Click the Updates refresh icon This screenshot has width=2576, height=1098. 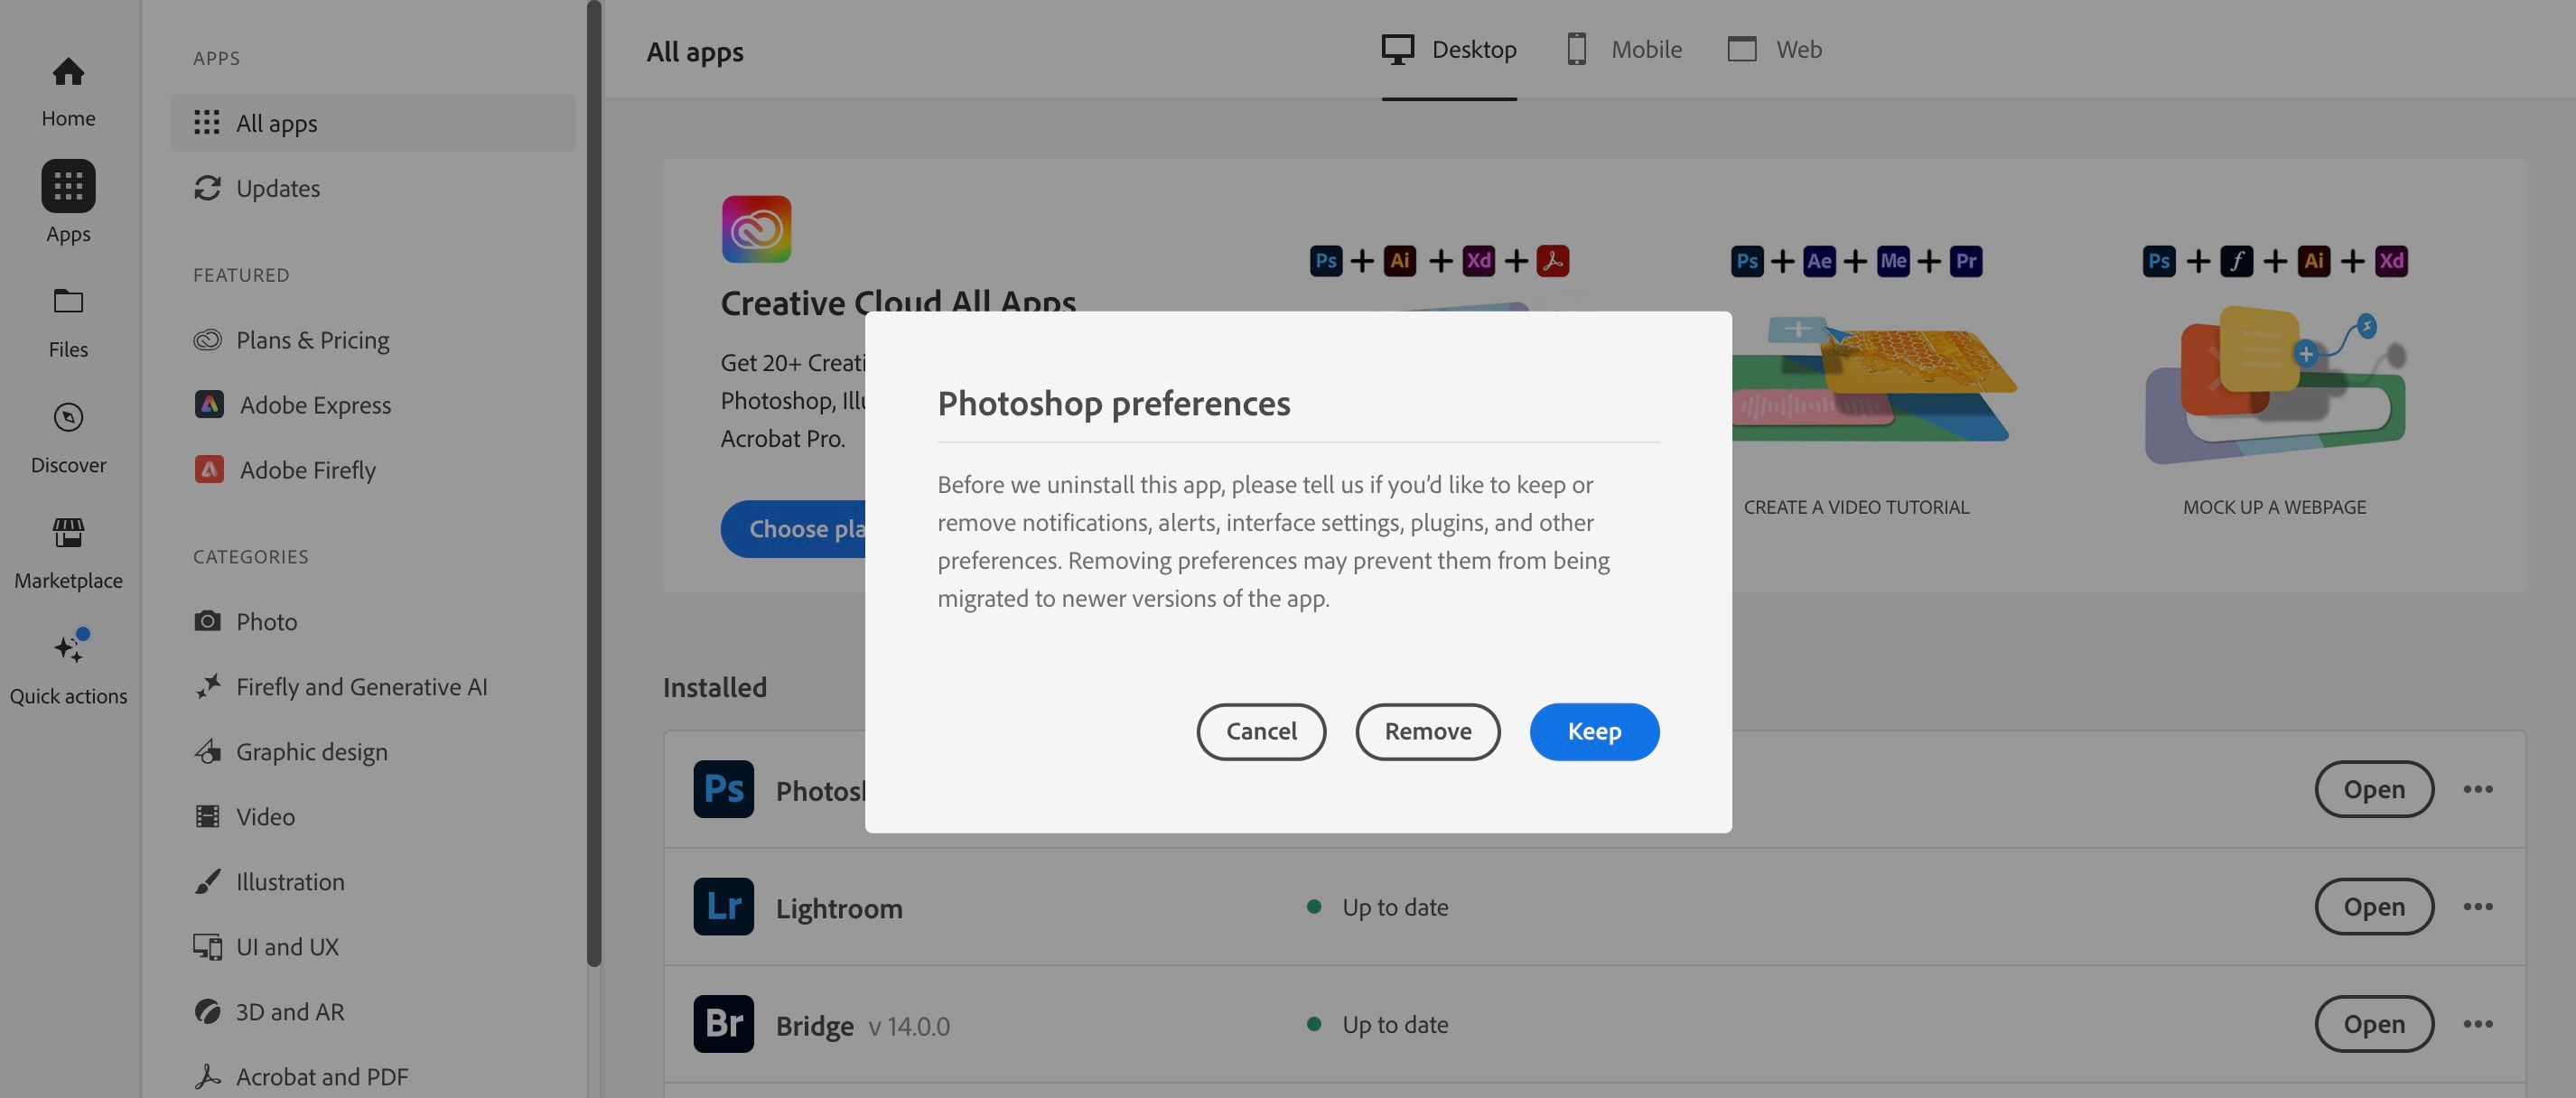click(208, 188)
